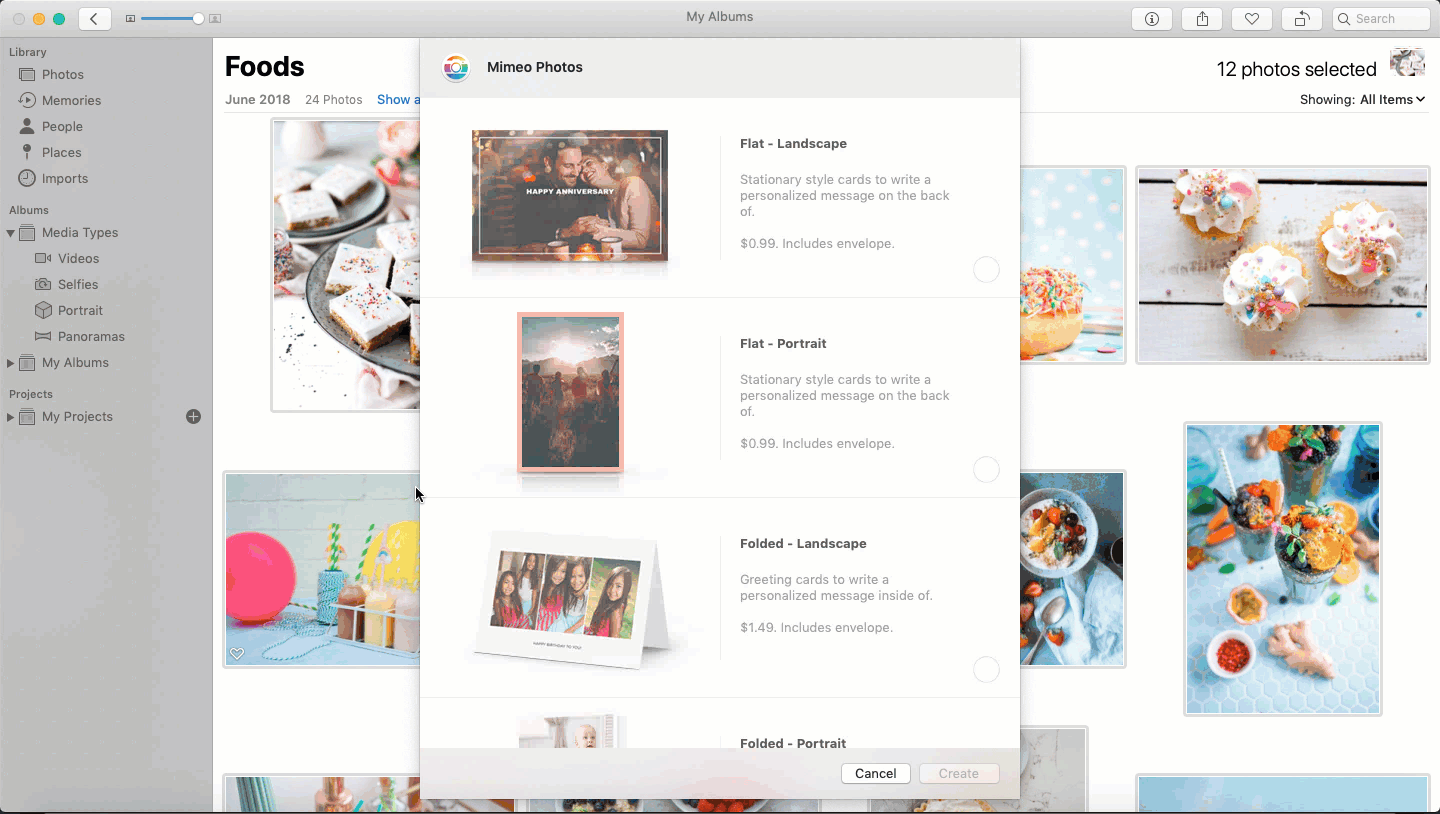The image size is (1440, 814).
Task: Click the Rotate toolbar icon
Action: [1302, 19]
